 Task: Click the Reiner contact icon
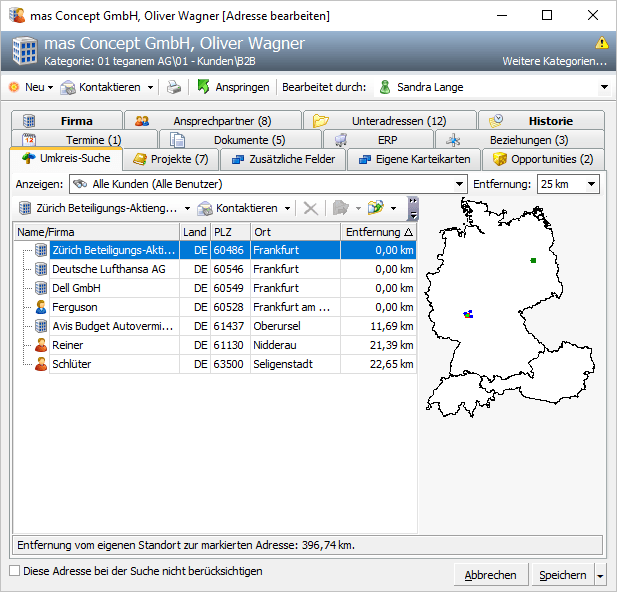(x=41, y=345)
